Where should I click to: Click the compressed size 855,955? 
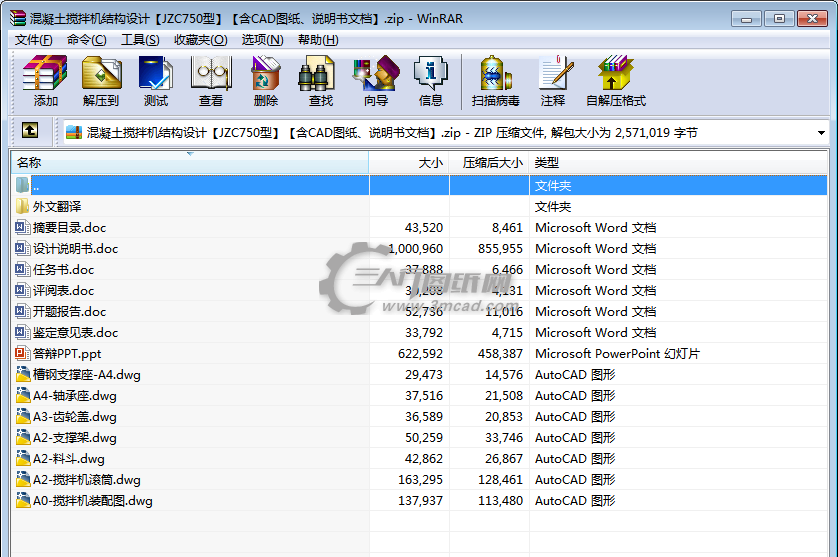coord(500,249)
